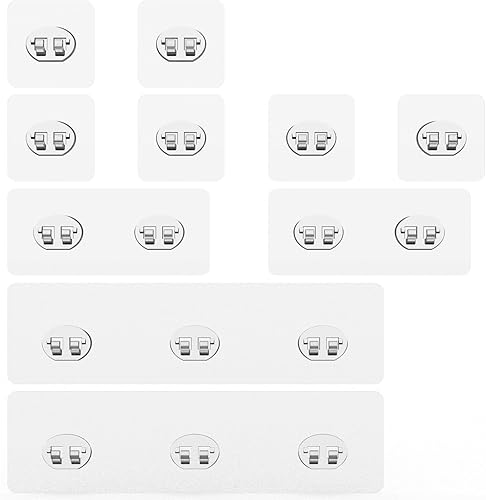
Task: Select the last hook in the four-pad row
Action: point(441,138)
